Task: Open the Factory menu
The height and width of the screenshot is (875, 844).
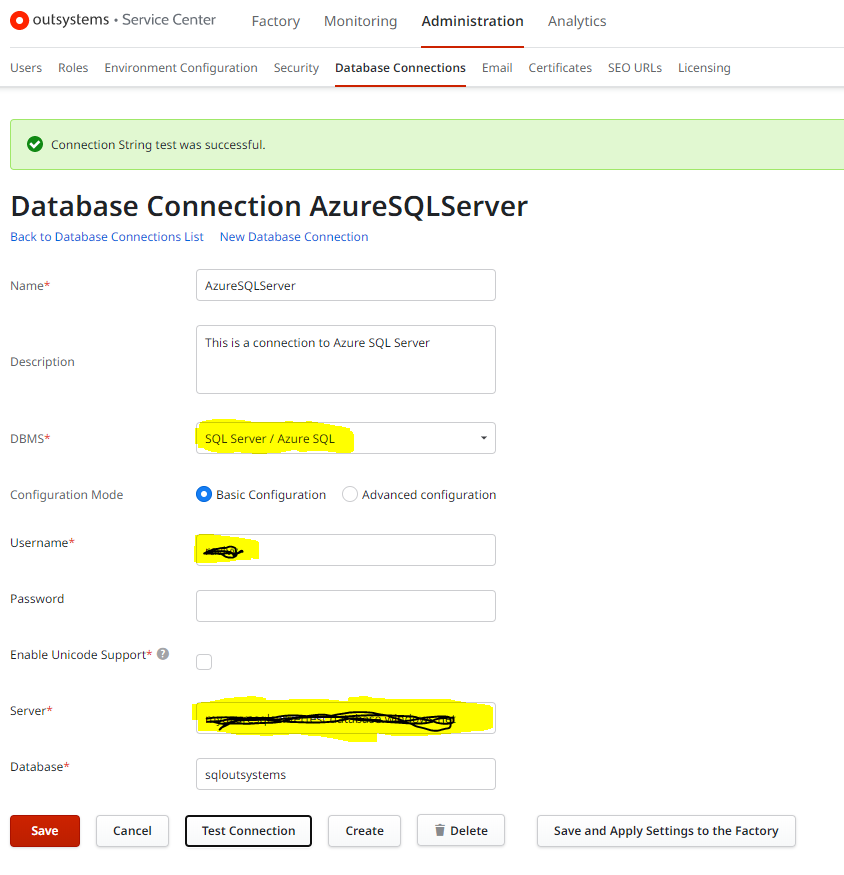Action: point(275,21)
